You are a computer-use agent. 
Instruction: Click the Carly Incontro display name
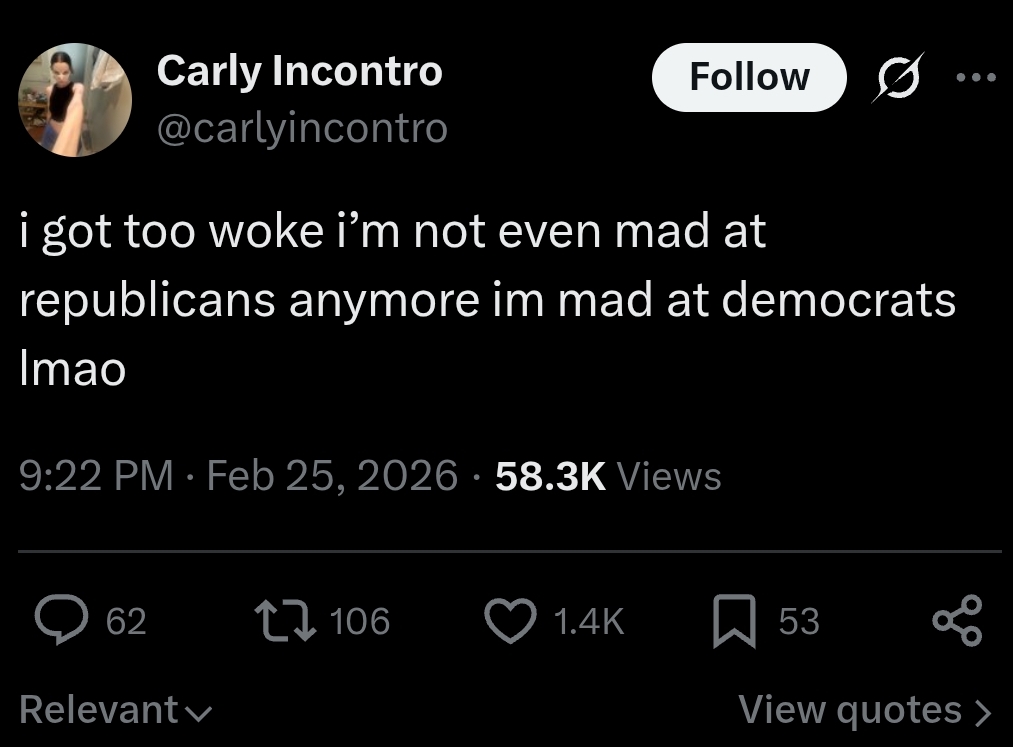pyautogui.click(x=299, y=70)
